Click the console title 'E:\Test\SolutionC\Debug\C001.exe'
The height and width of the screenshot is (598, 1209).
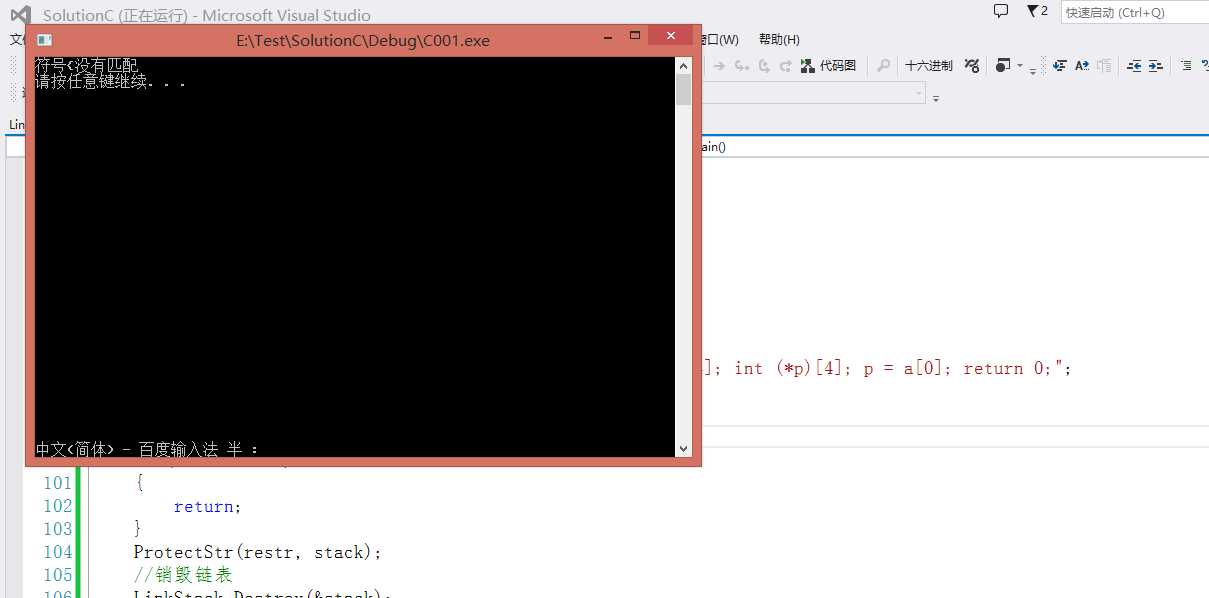tap(363, 40)
